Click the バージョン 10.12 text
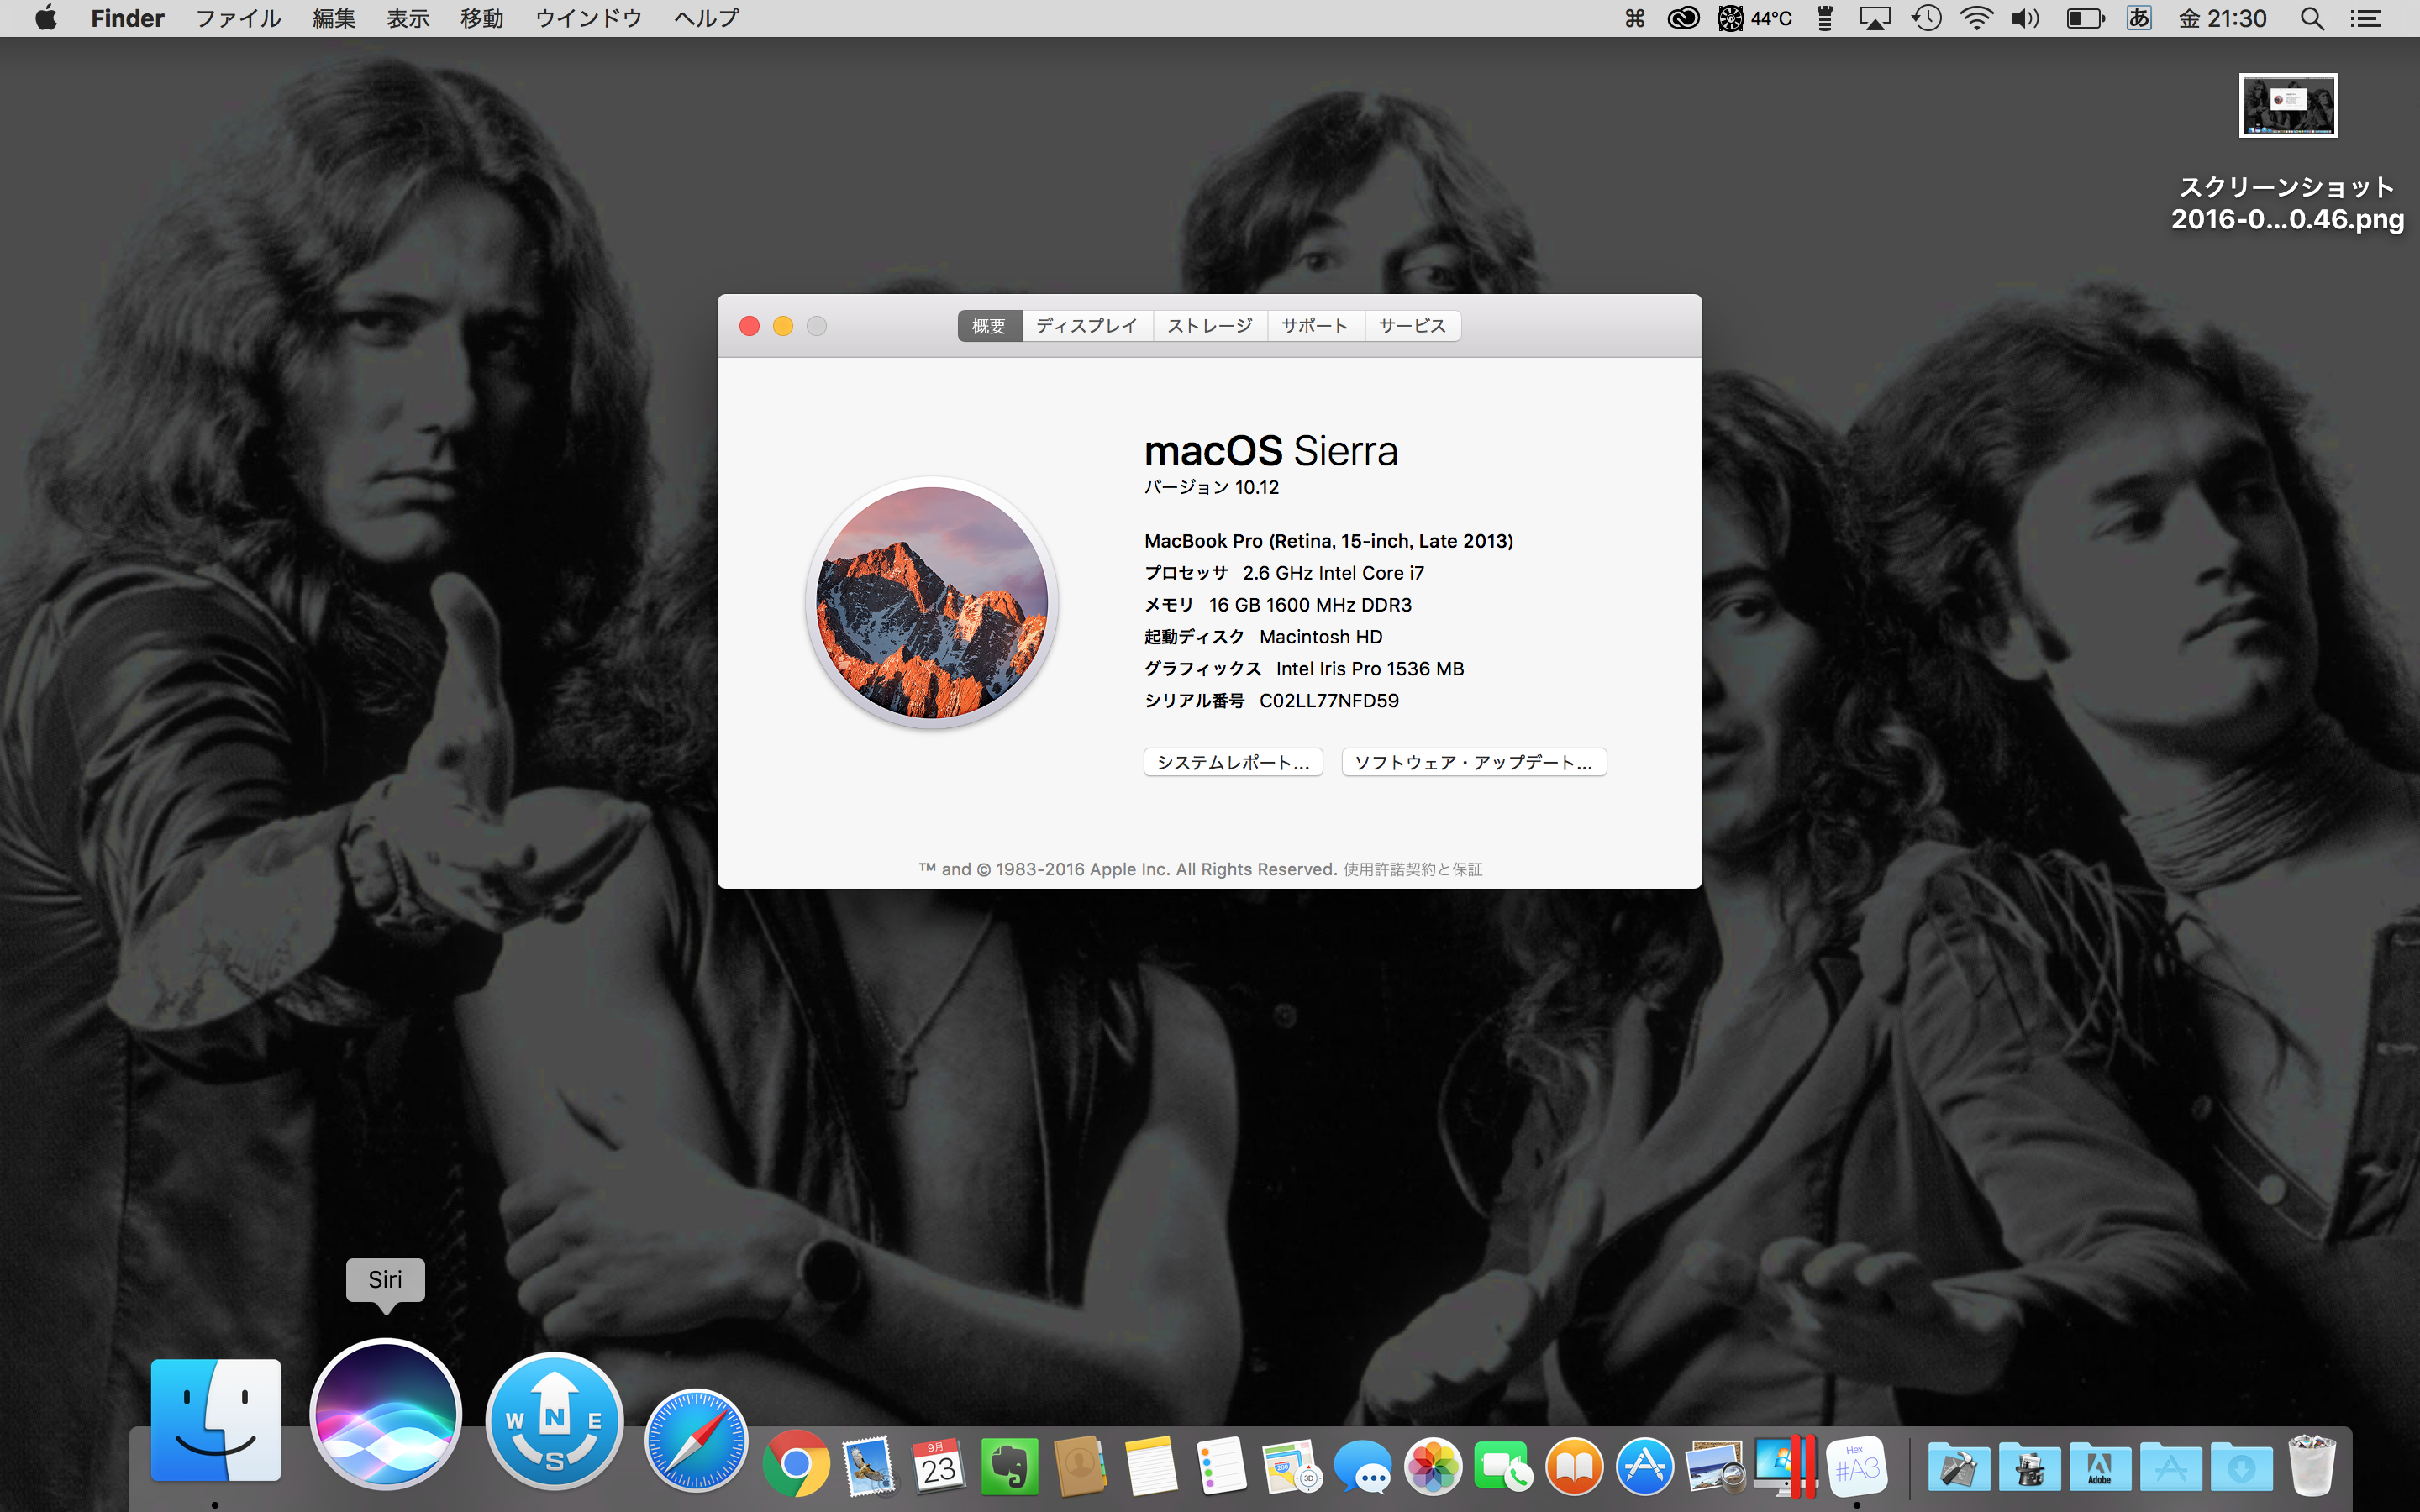The image size is (2420, 1512). pos(1211,488)
